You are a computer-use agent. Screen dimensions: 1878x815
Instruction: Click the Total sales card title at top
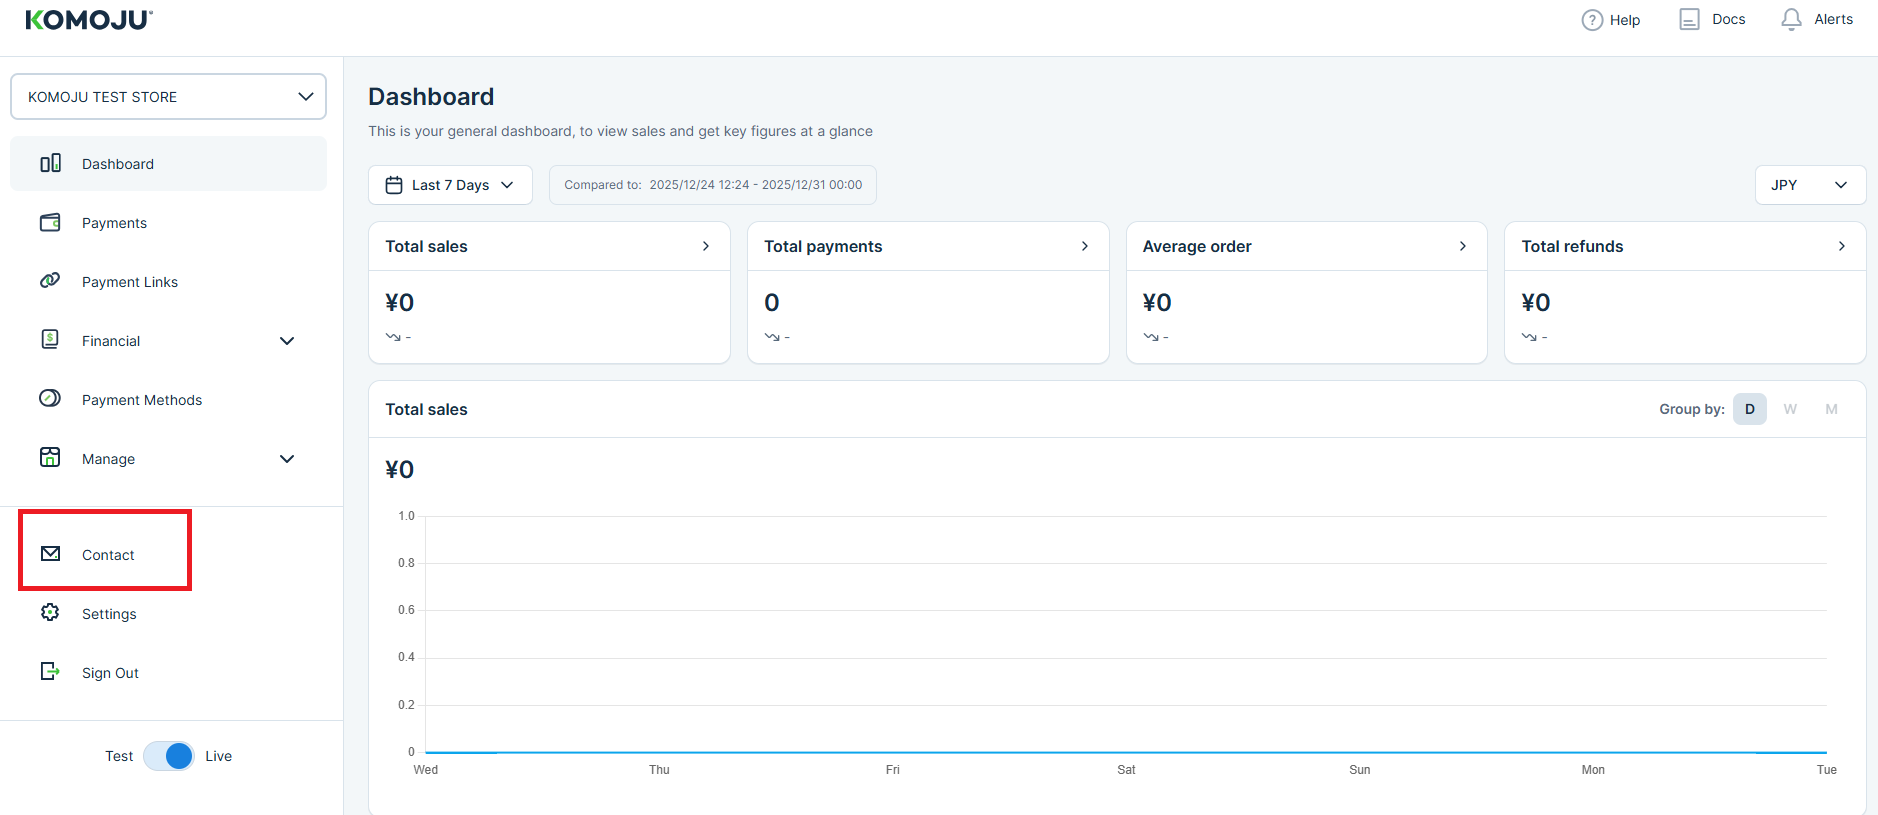pyautogui.click(x=426, y=246)
